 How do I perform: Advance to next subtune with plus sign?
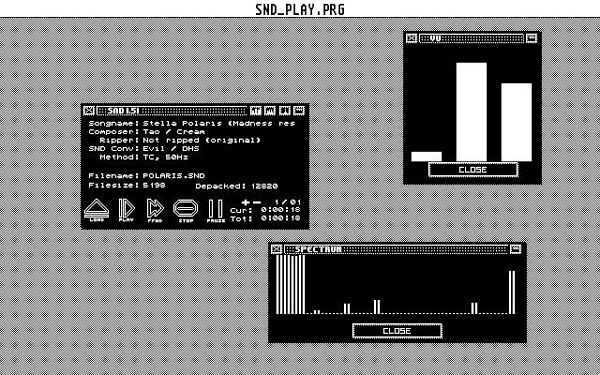click(246, 202)
